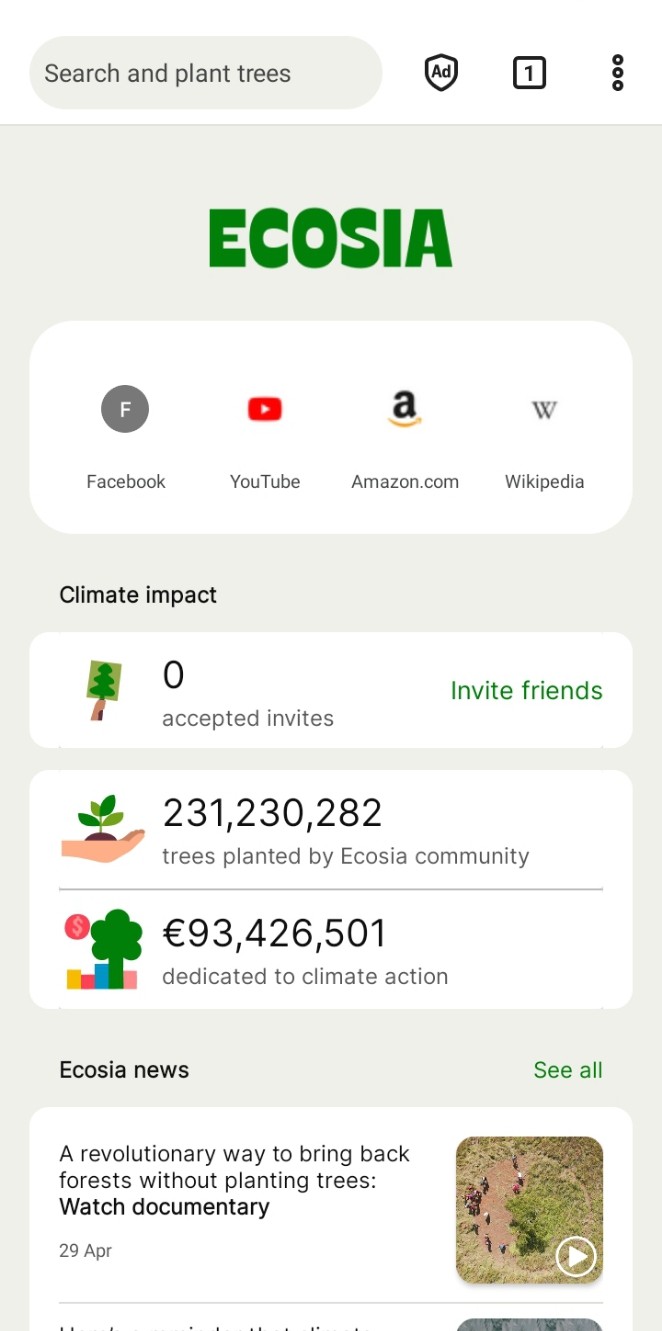Open the Amazon.com shortcut icon

(x=405, y=409)
